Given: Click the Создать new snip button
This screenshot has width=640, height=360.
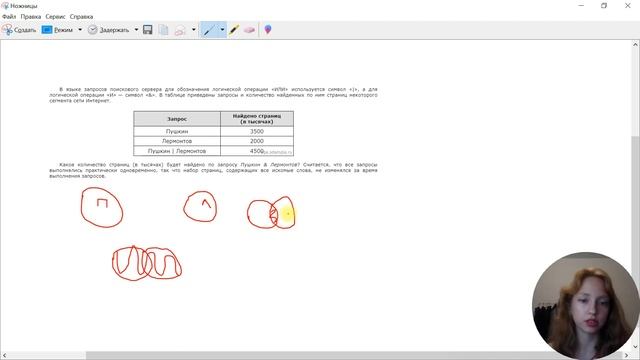Looking at the screenshot, I should (19, 30).
